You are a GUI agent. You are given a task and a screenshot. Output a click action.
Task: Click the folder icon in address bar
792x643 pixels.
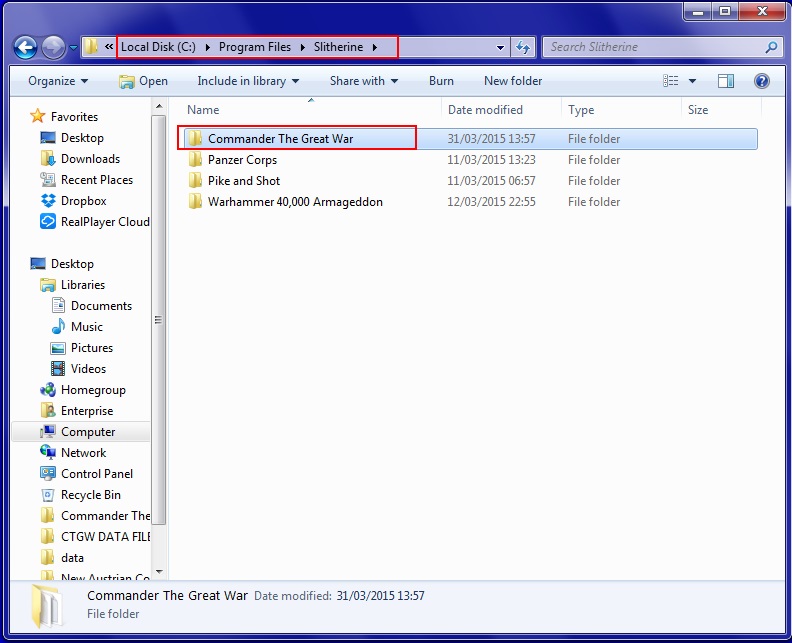click(x=91, y=46)
